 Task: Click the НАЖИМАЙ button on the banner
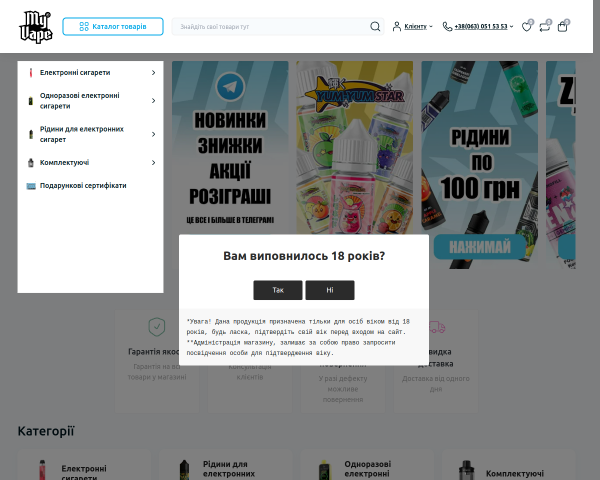click(x=480, y=247)
